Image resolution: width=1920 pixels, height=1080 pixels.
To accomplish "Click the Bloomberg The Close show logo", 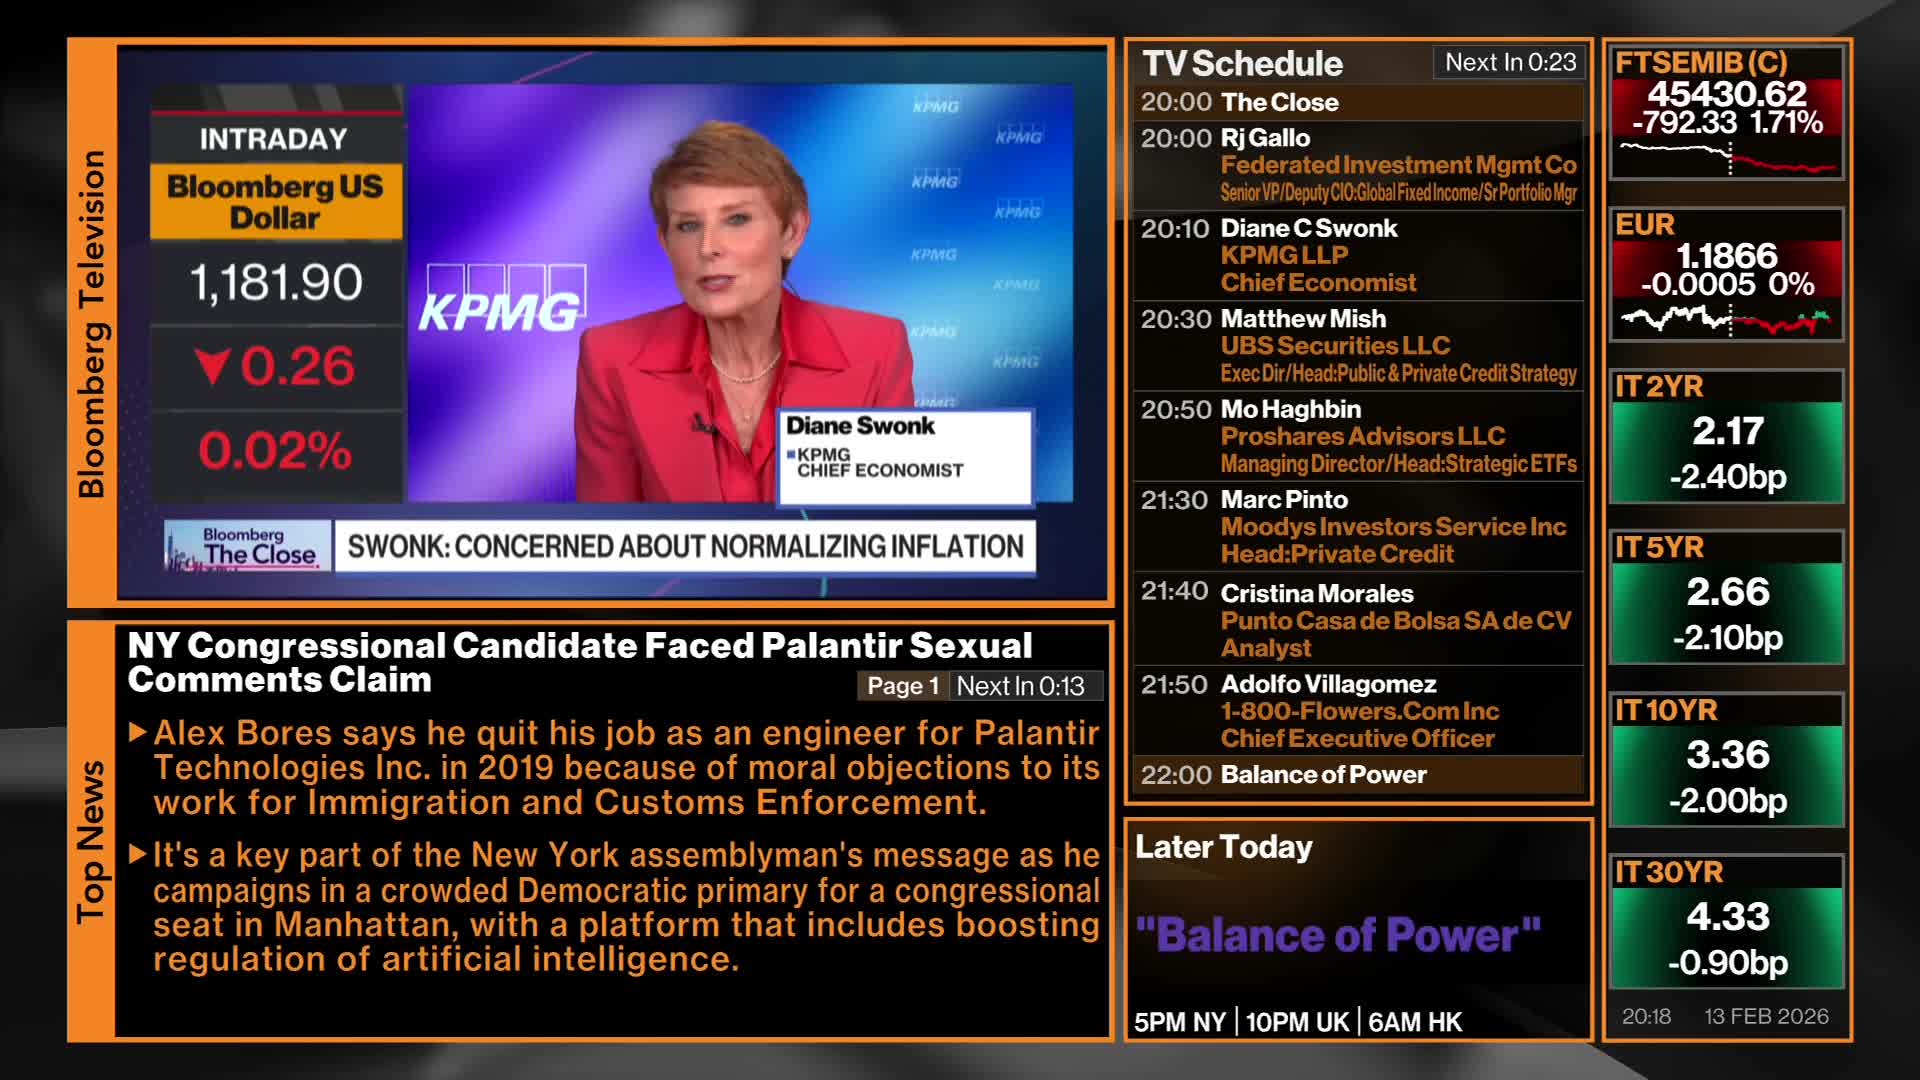I will click(247, 546).
